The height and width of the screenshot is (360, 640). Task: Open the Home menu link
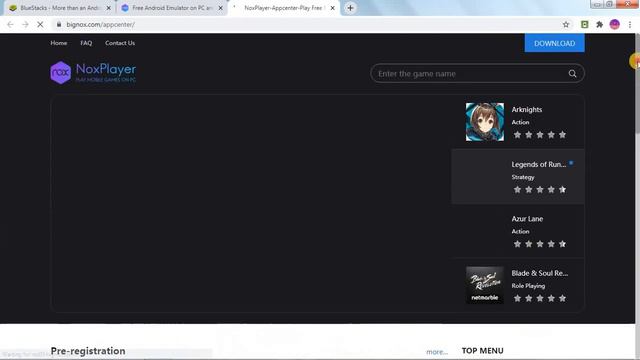(x=59, y=43)
